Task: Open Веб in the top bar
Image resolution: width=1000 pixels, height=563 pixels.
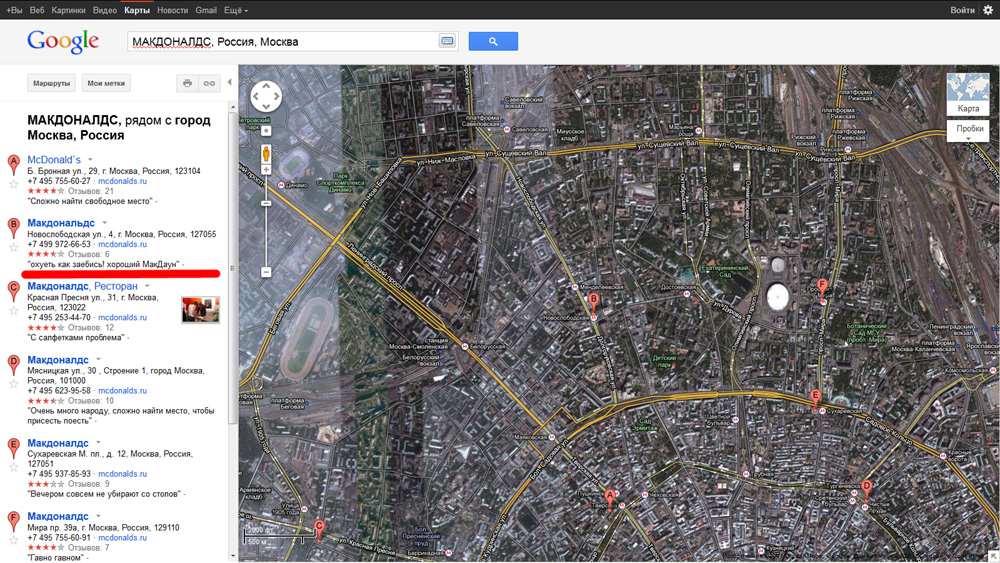Action: click(x=37, y=10)
